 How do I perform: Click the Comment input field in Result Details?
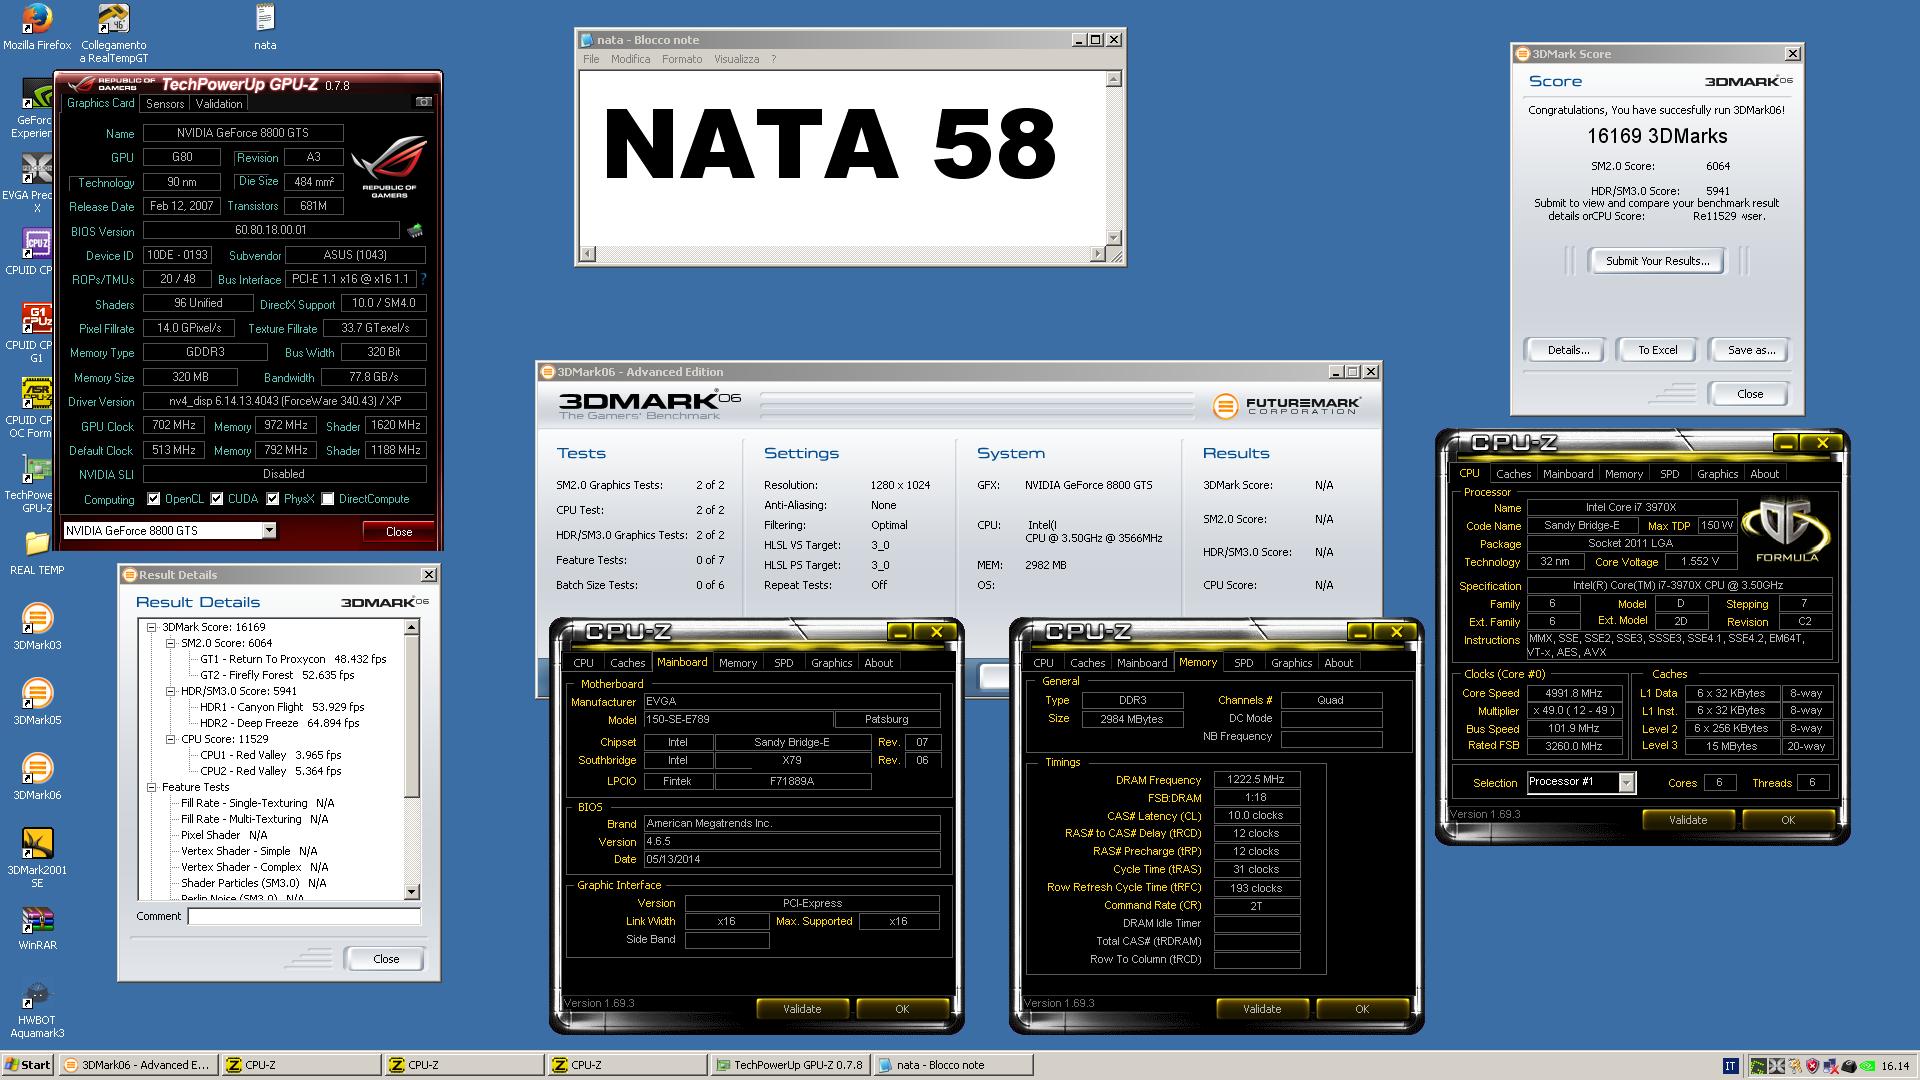304,916
